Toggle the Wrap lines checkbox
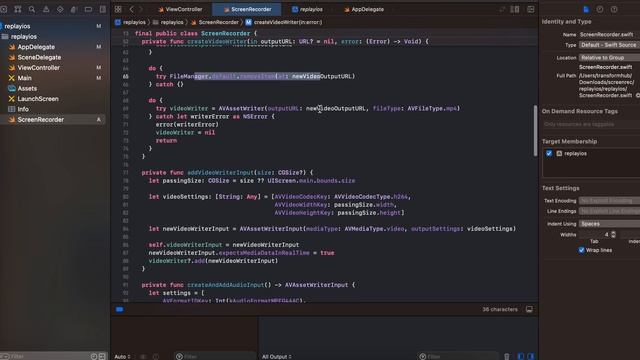The image size is (640, 360). point(581,250)
